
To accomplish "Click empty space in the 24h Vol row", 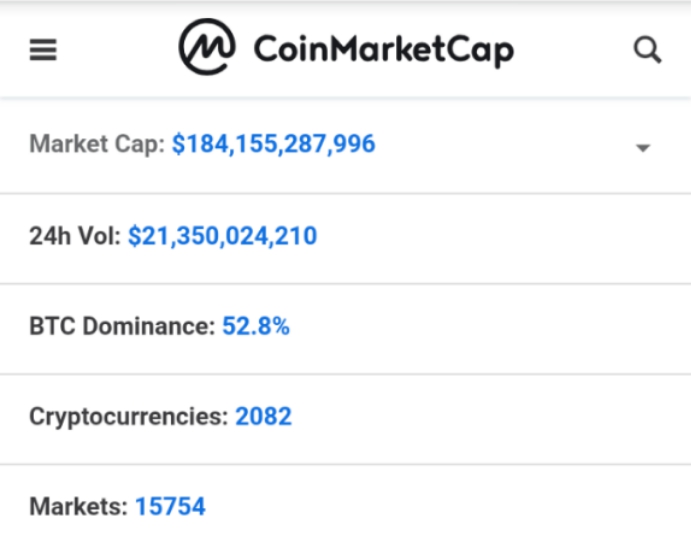I will [500, 237].
